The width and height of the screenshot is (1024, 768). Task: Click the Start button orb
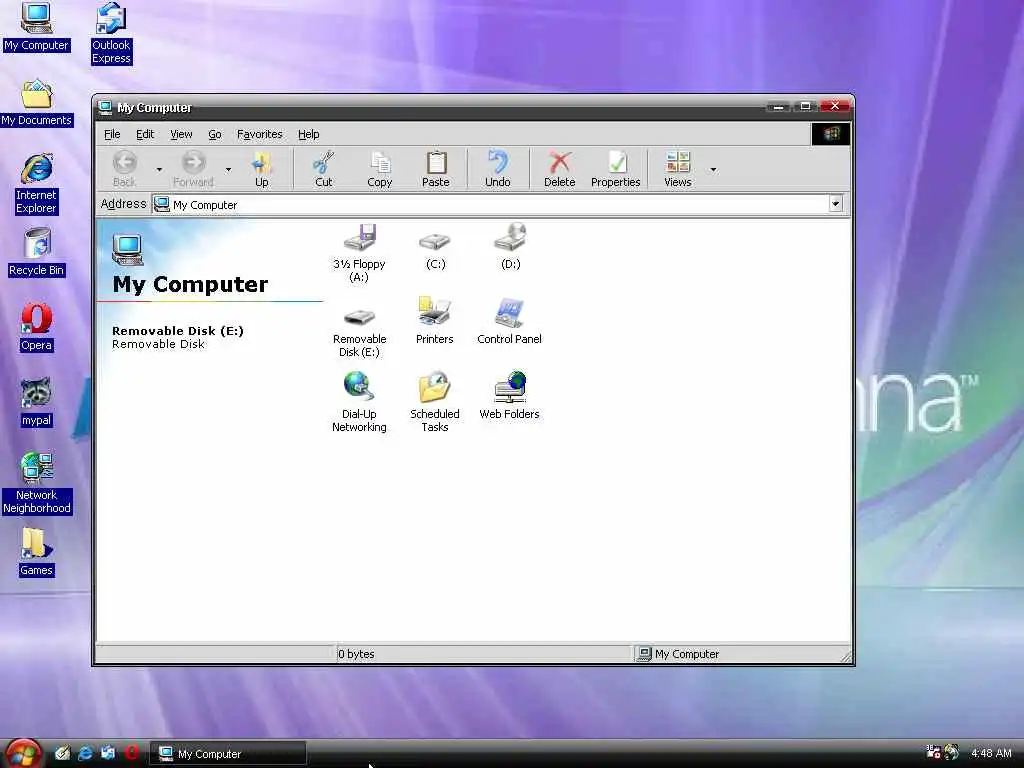[22, 753]
